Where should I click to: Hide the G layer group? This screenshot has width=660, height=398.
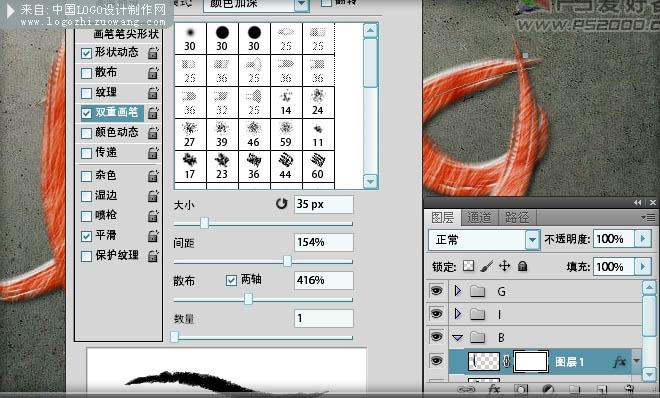[x=436, y=290]
